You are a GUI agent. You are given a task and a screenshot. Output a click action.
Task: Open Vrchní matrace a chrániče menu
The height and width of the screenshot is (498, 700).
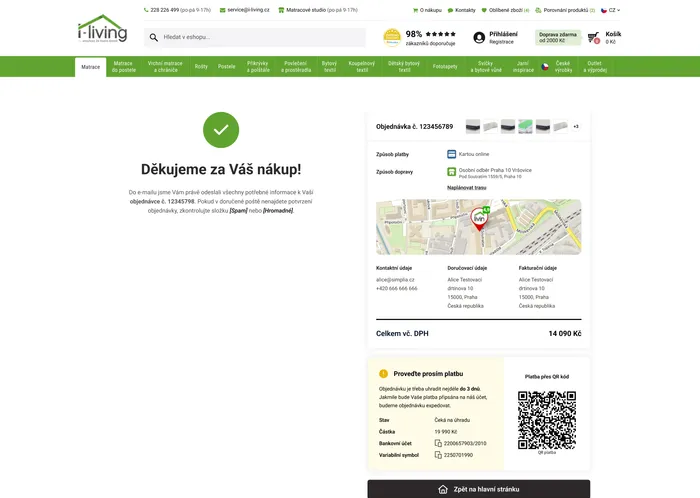pos(165,66)
